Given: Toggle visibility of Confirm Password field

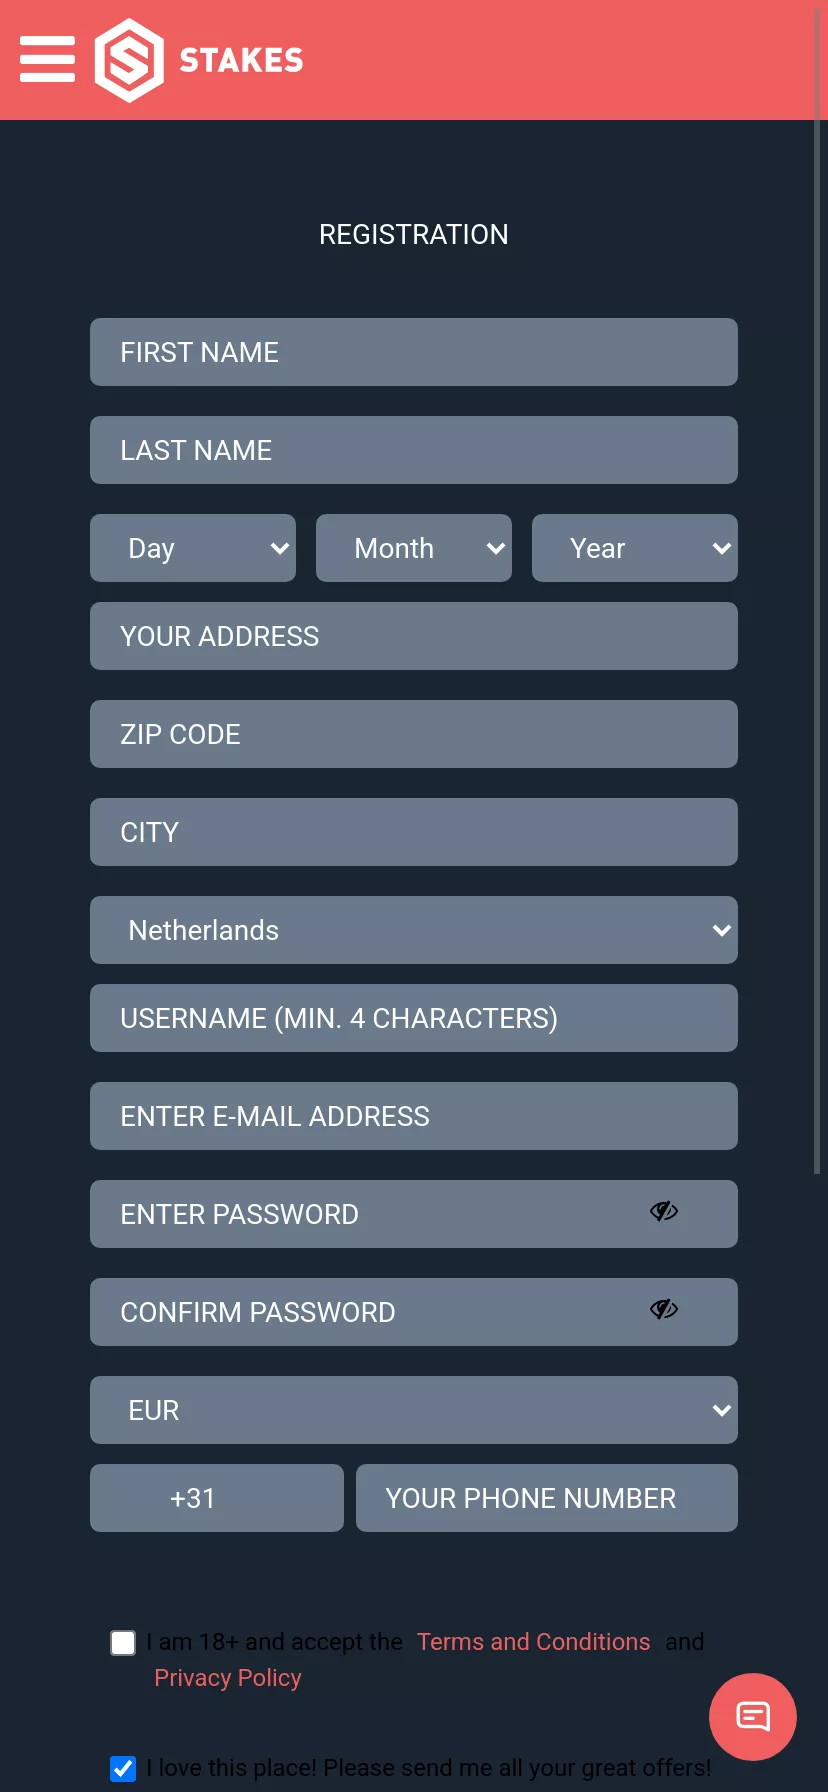Looking at the screenshot, I should [664, 1310].
